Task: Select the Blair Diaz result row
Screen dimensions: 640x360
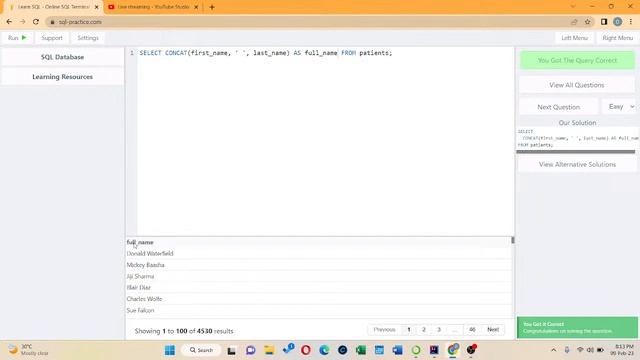Action: tap(318, 287)
